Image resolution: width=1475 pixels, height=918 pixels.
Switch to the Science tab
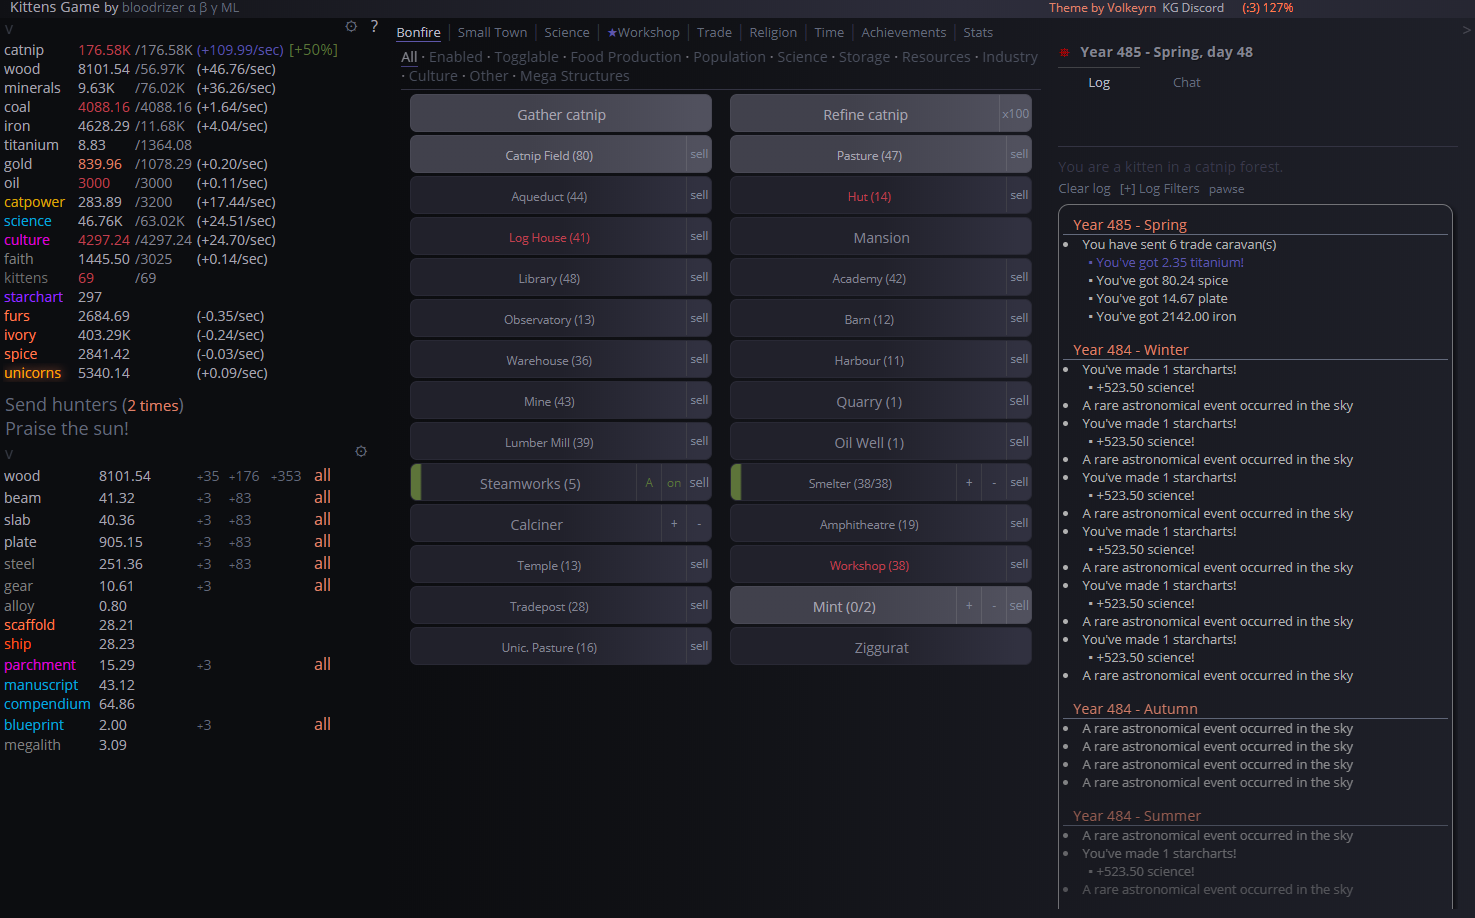(566, 33)
